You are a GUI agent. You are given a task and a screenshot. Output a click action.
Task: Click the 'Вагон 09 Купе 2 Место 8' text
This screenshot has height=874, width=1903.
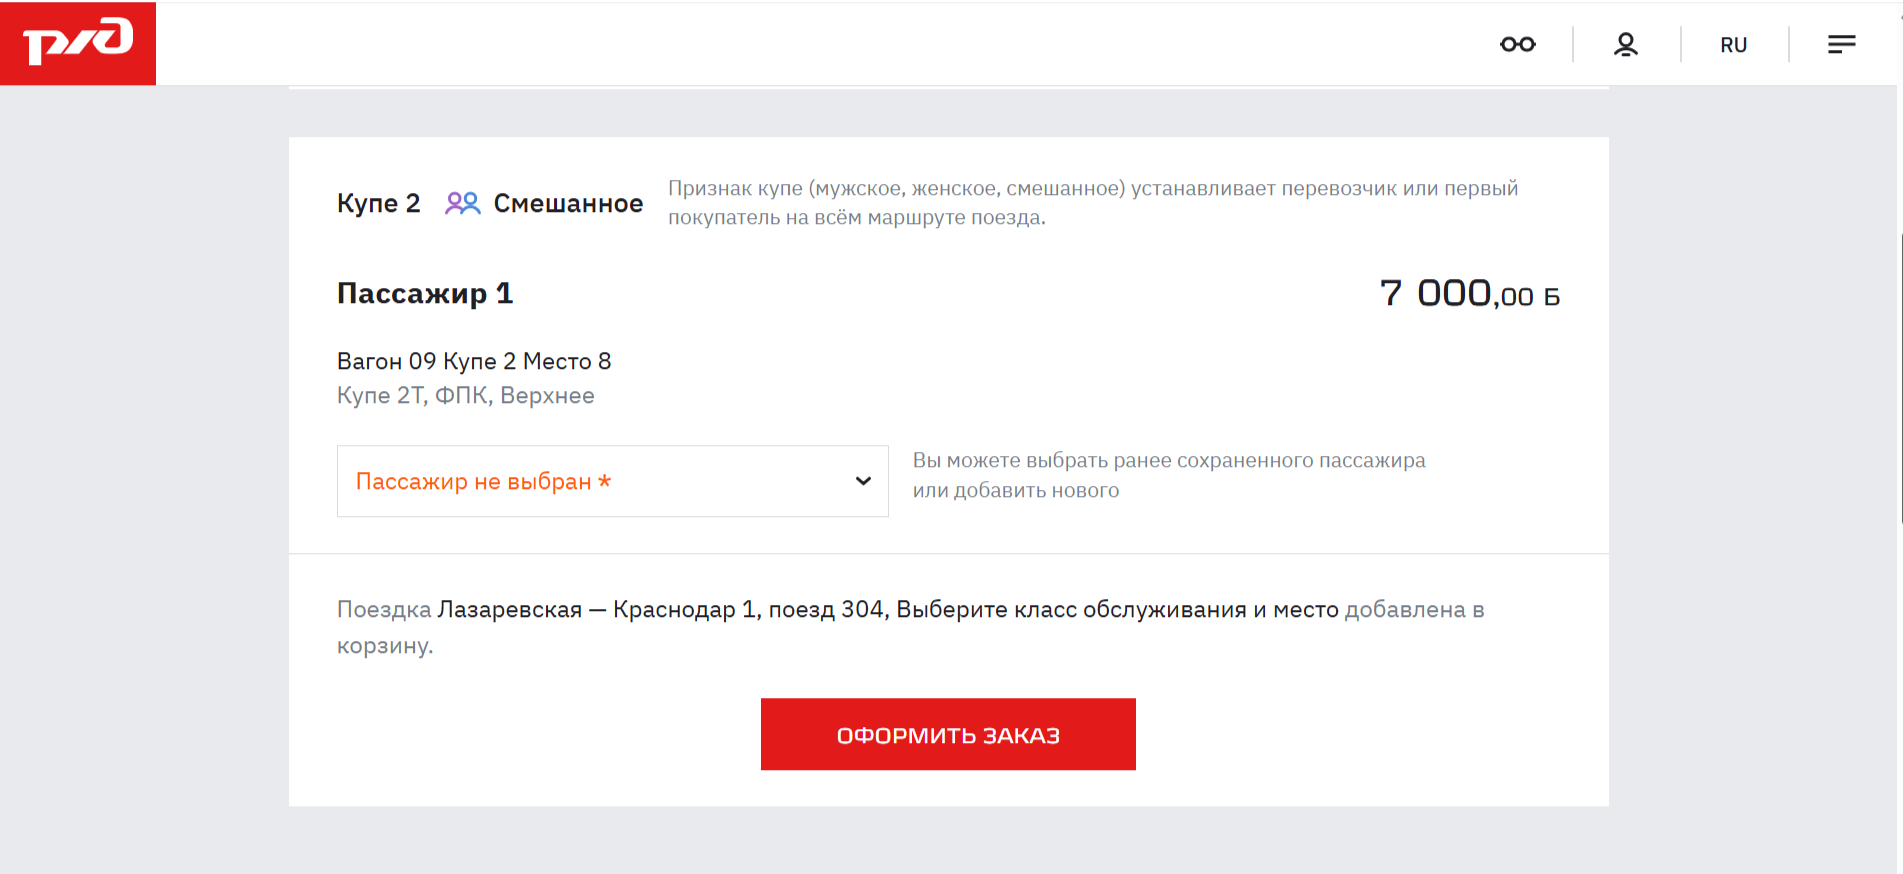pyautogui.click(x=473, y=361)
